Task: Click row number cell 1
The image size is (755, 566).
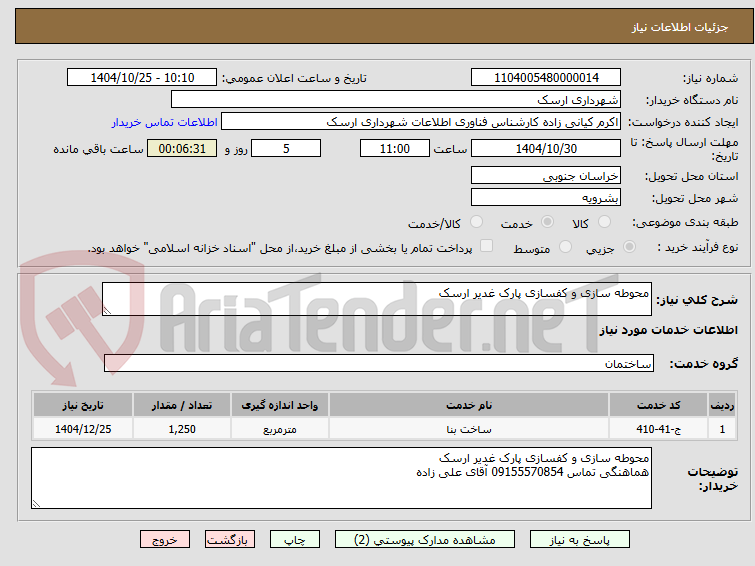Action: pos(722,429)
